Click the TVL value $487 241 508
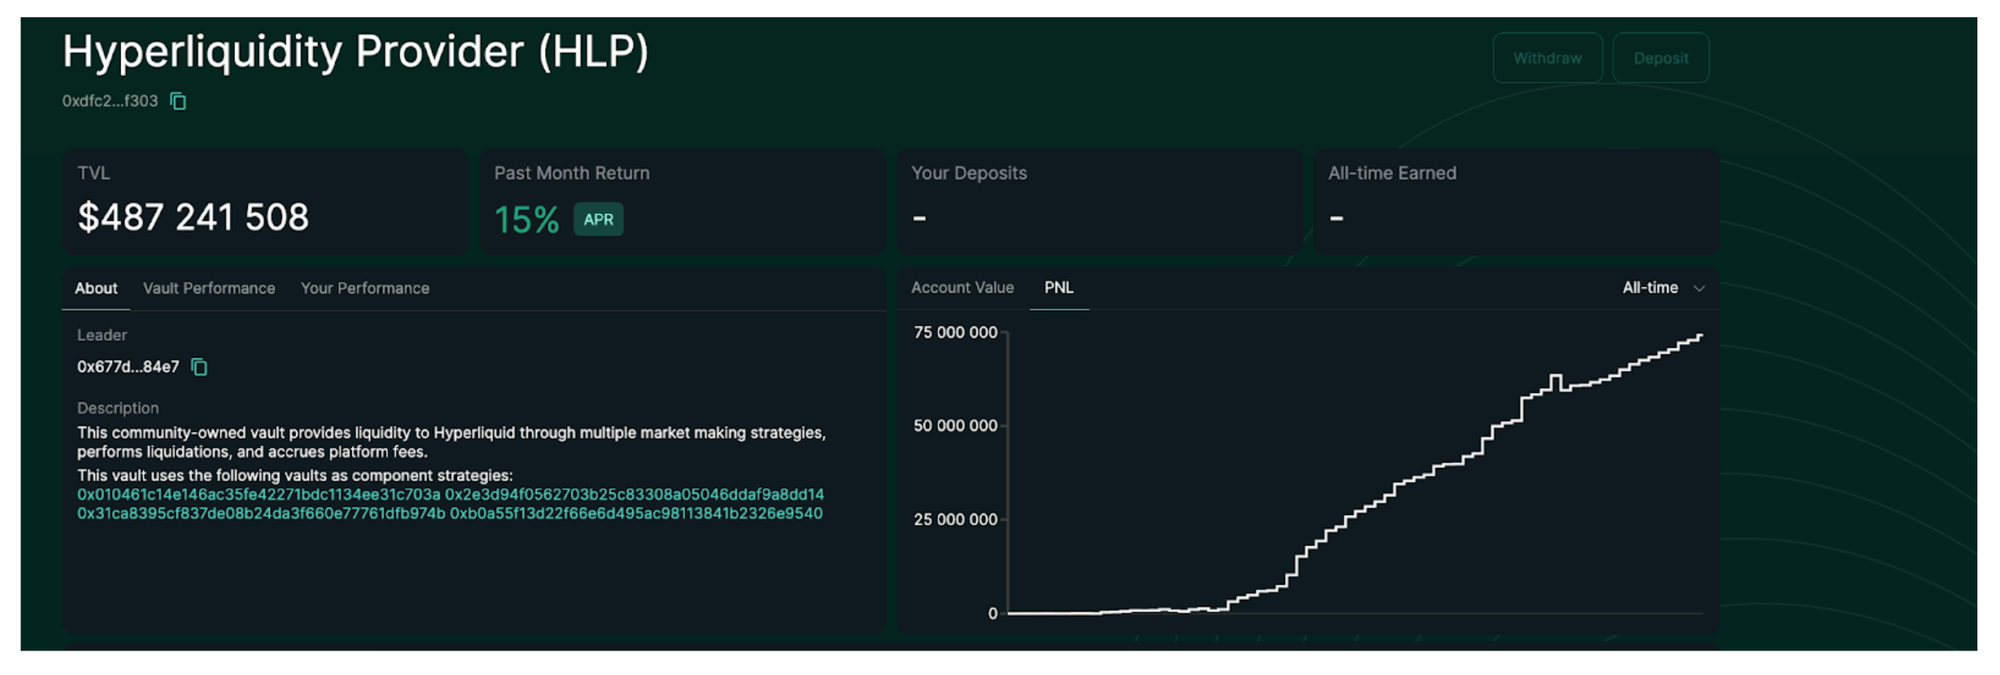The image size is (2000, 675). click(x=193, y=217)
